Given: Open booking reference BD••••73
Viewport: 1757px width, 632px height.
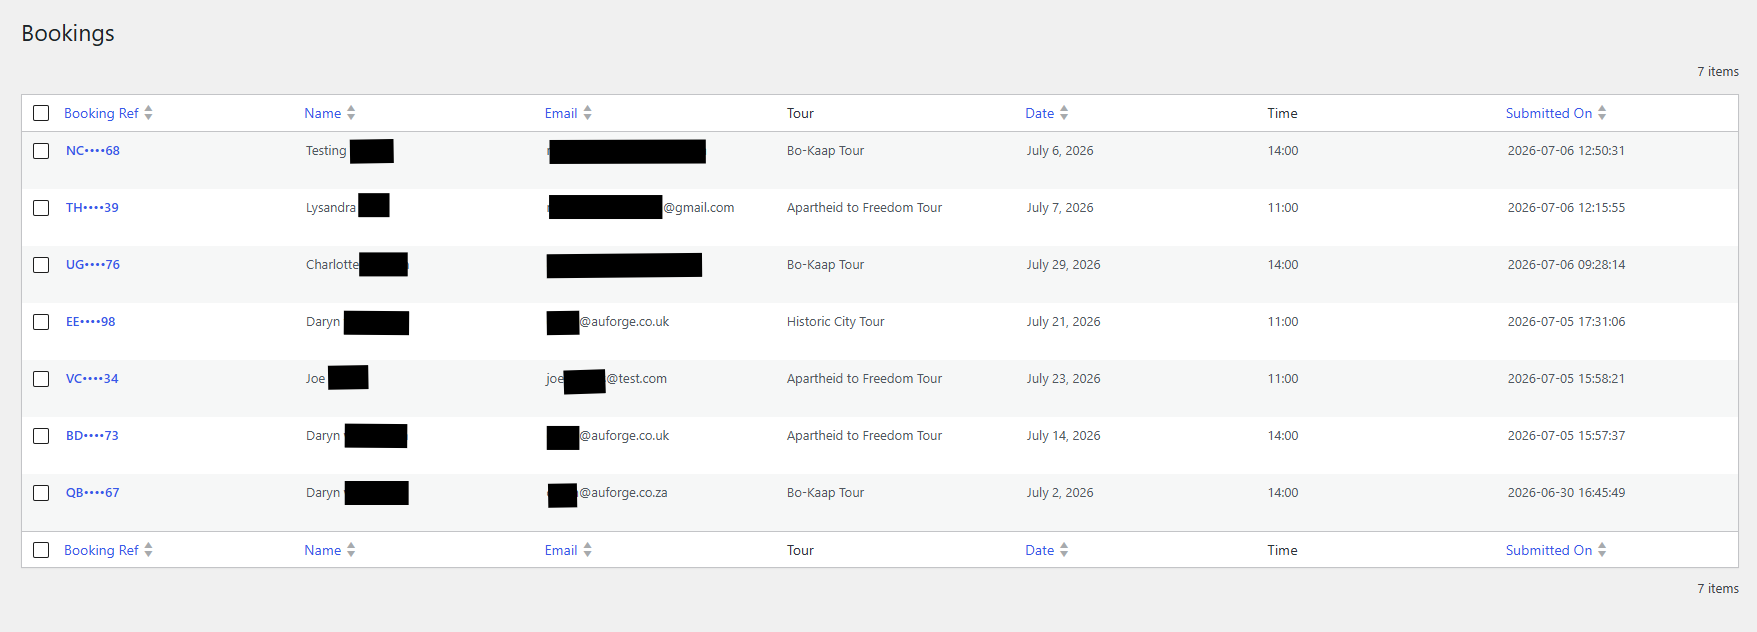Looking at the screenshot, I should (x=92, y=436).
